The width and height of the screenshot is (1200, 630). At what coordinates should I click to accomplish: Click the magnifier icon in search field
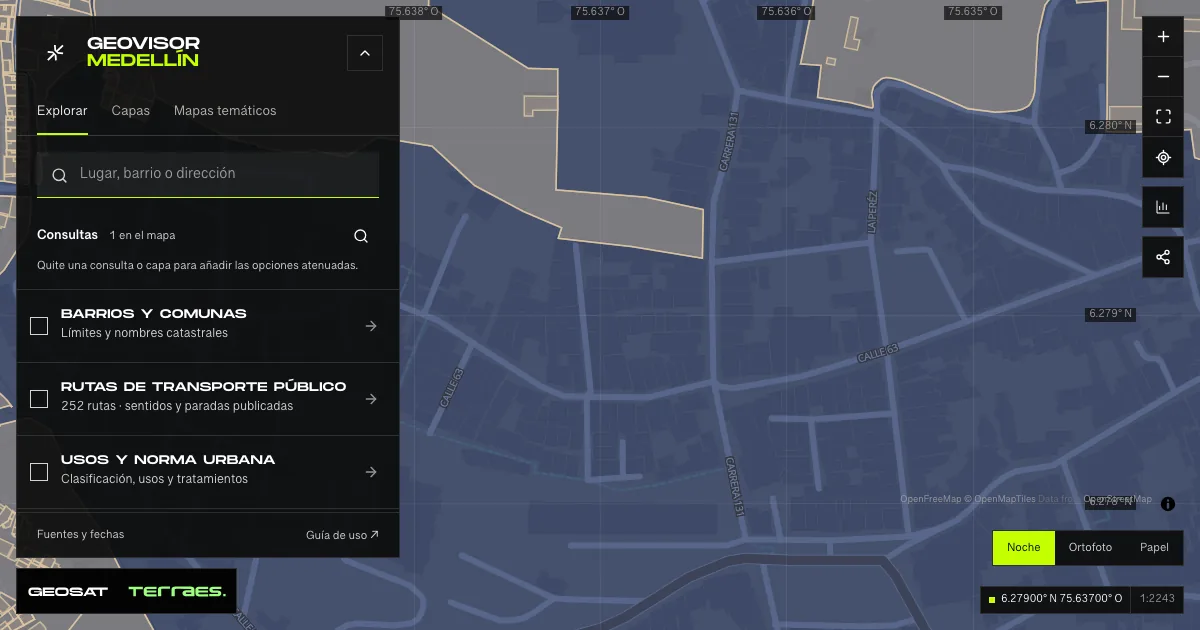coord(60,175)
